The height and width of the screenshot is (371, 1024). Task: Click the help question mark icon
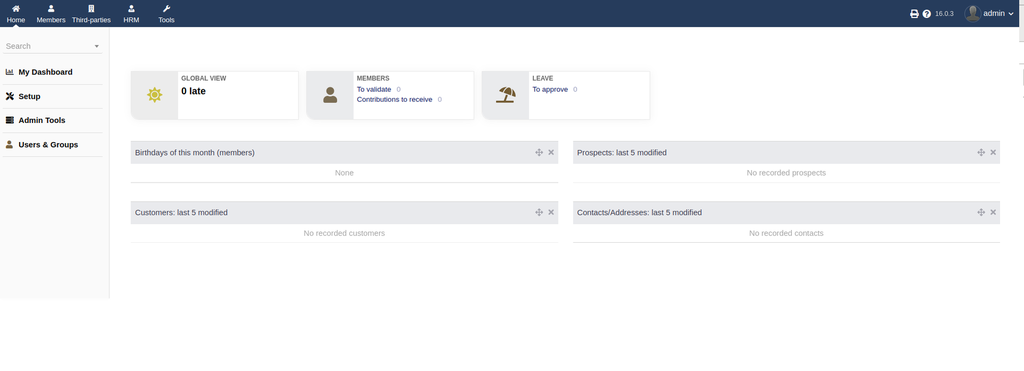(927, 14)
